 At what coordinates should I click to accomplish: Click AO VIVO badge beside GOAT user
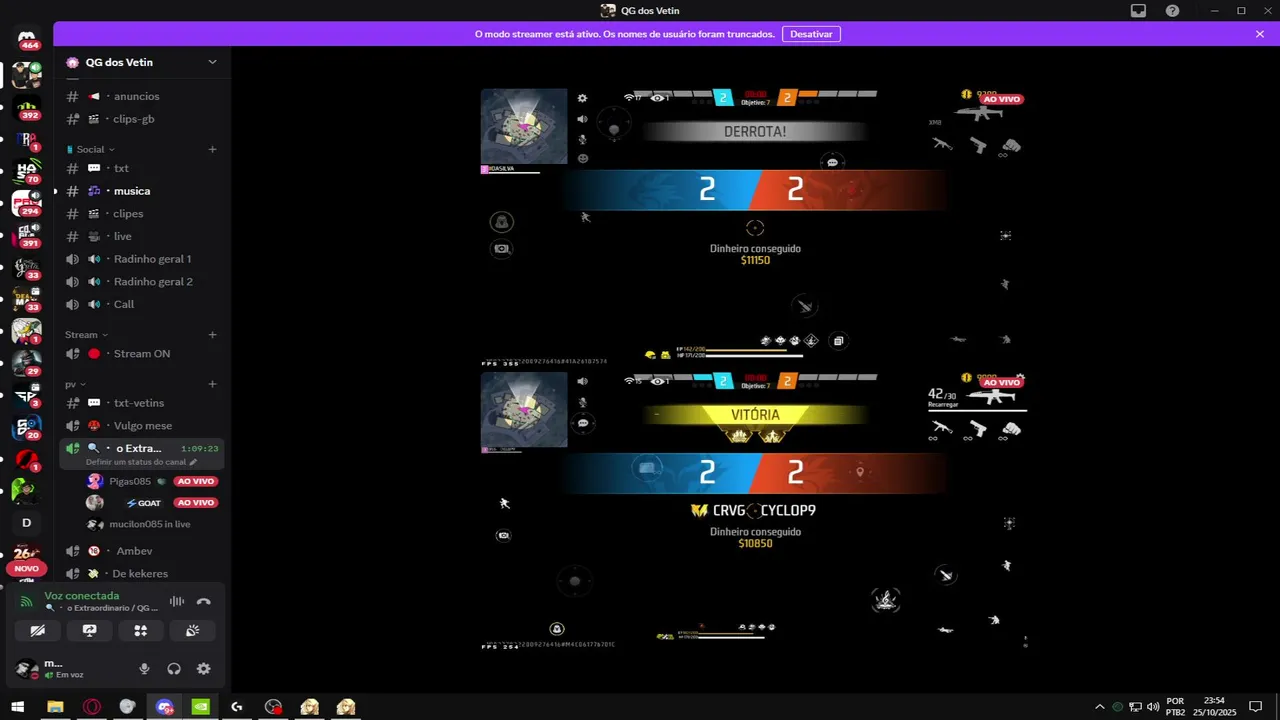click(196, 503)
